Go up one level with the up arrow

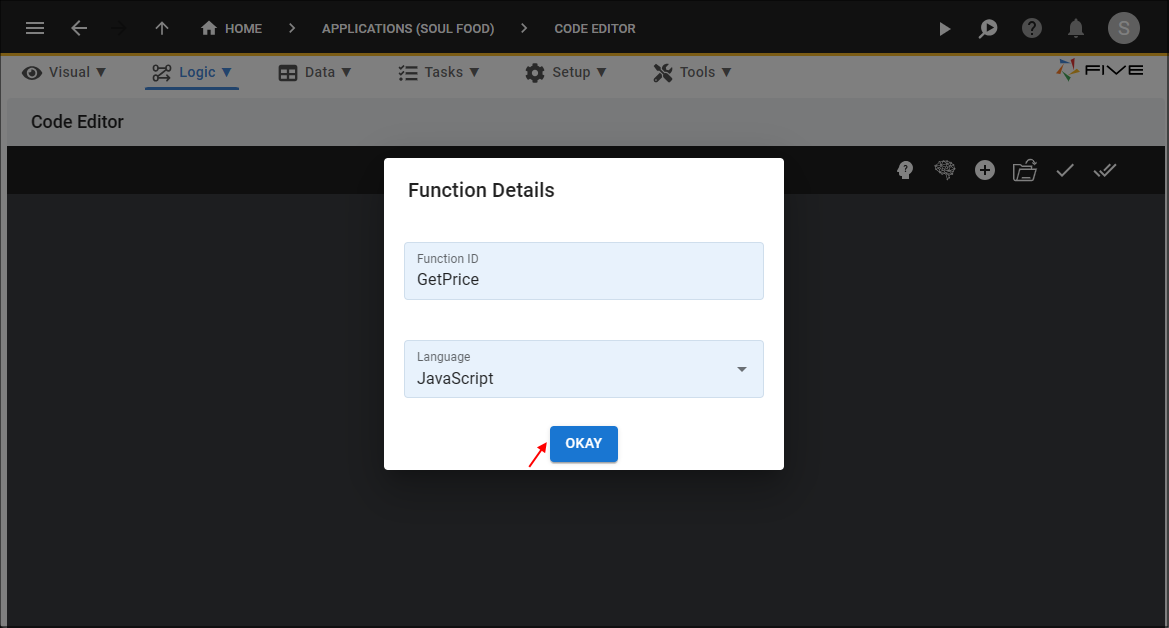pos(162,28)
